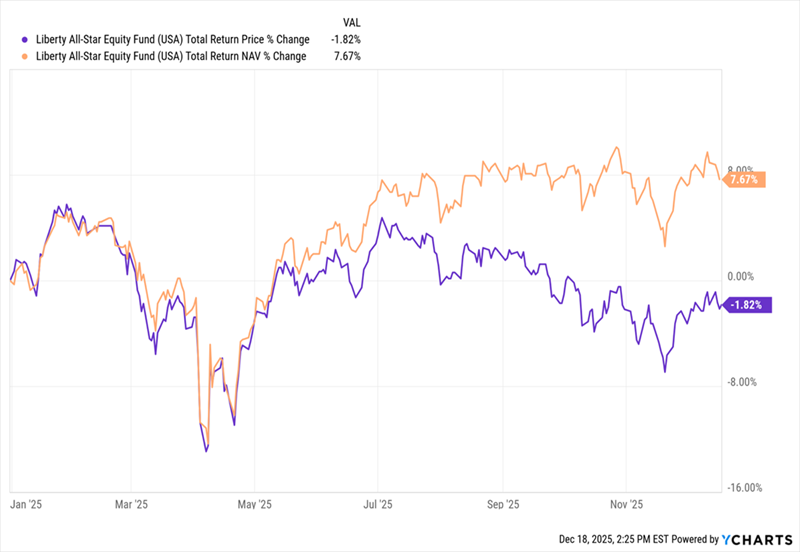Click the 7.67% value in the legend

point(346,56)
